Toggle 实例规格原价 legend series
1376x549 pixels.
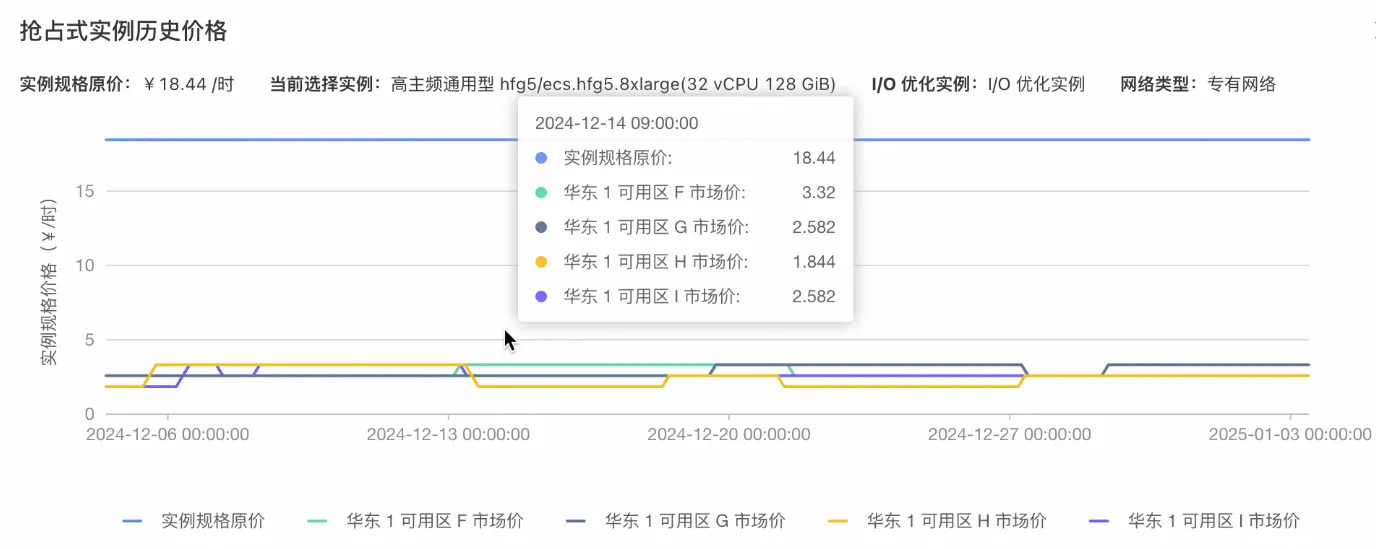[x=193, y=521]
